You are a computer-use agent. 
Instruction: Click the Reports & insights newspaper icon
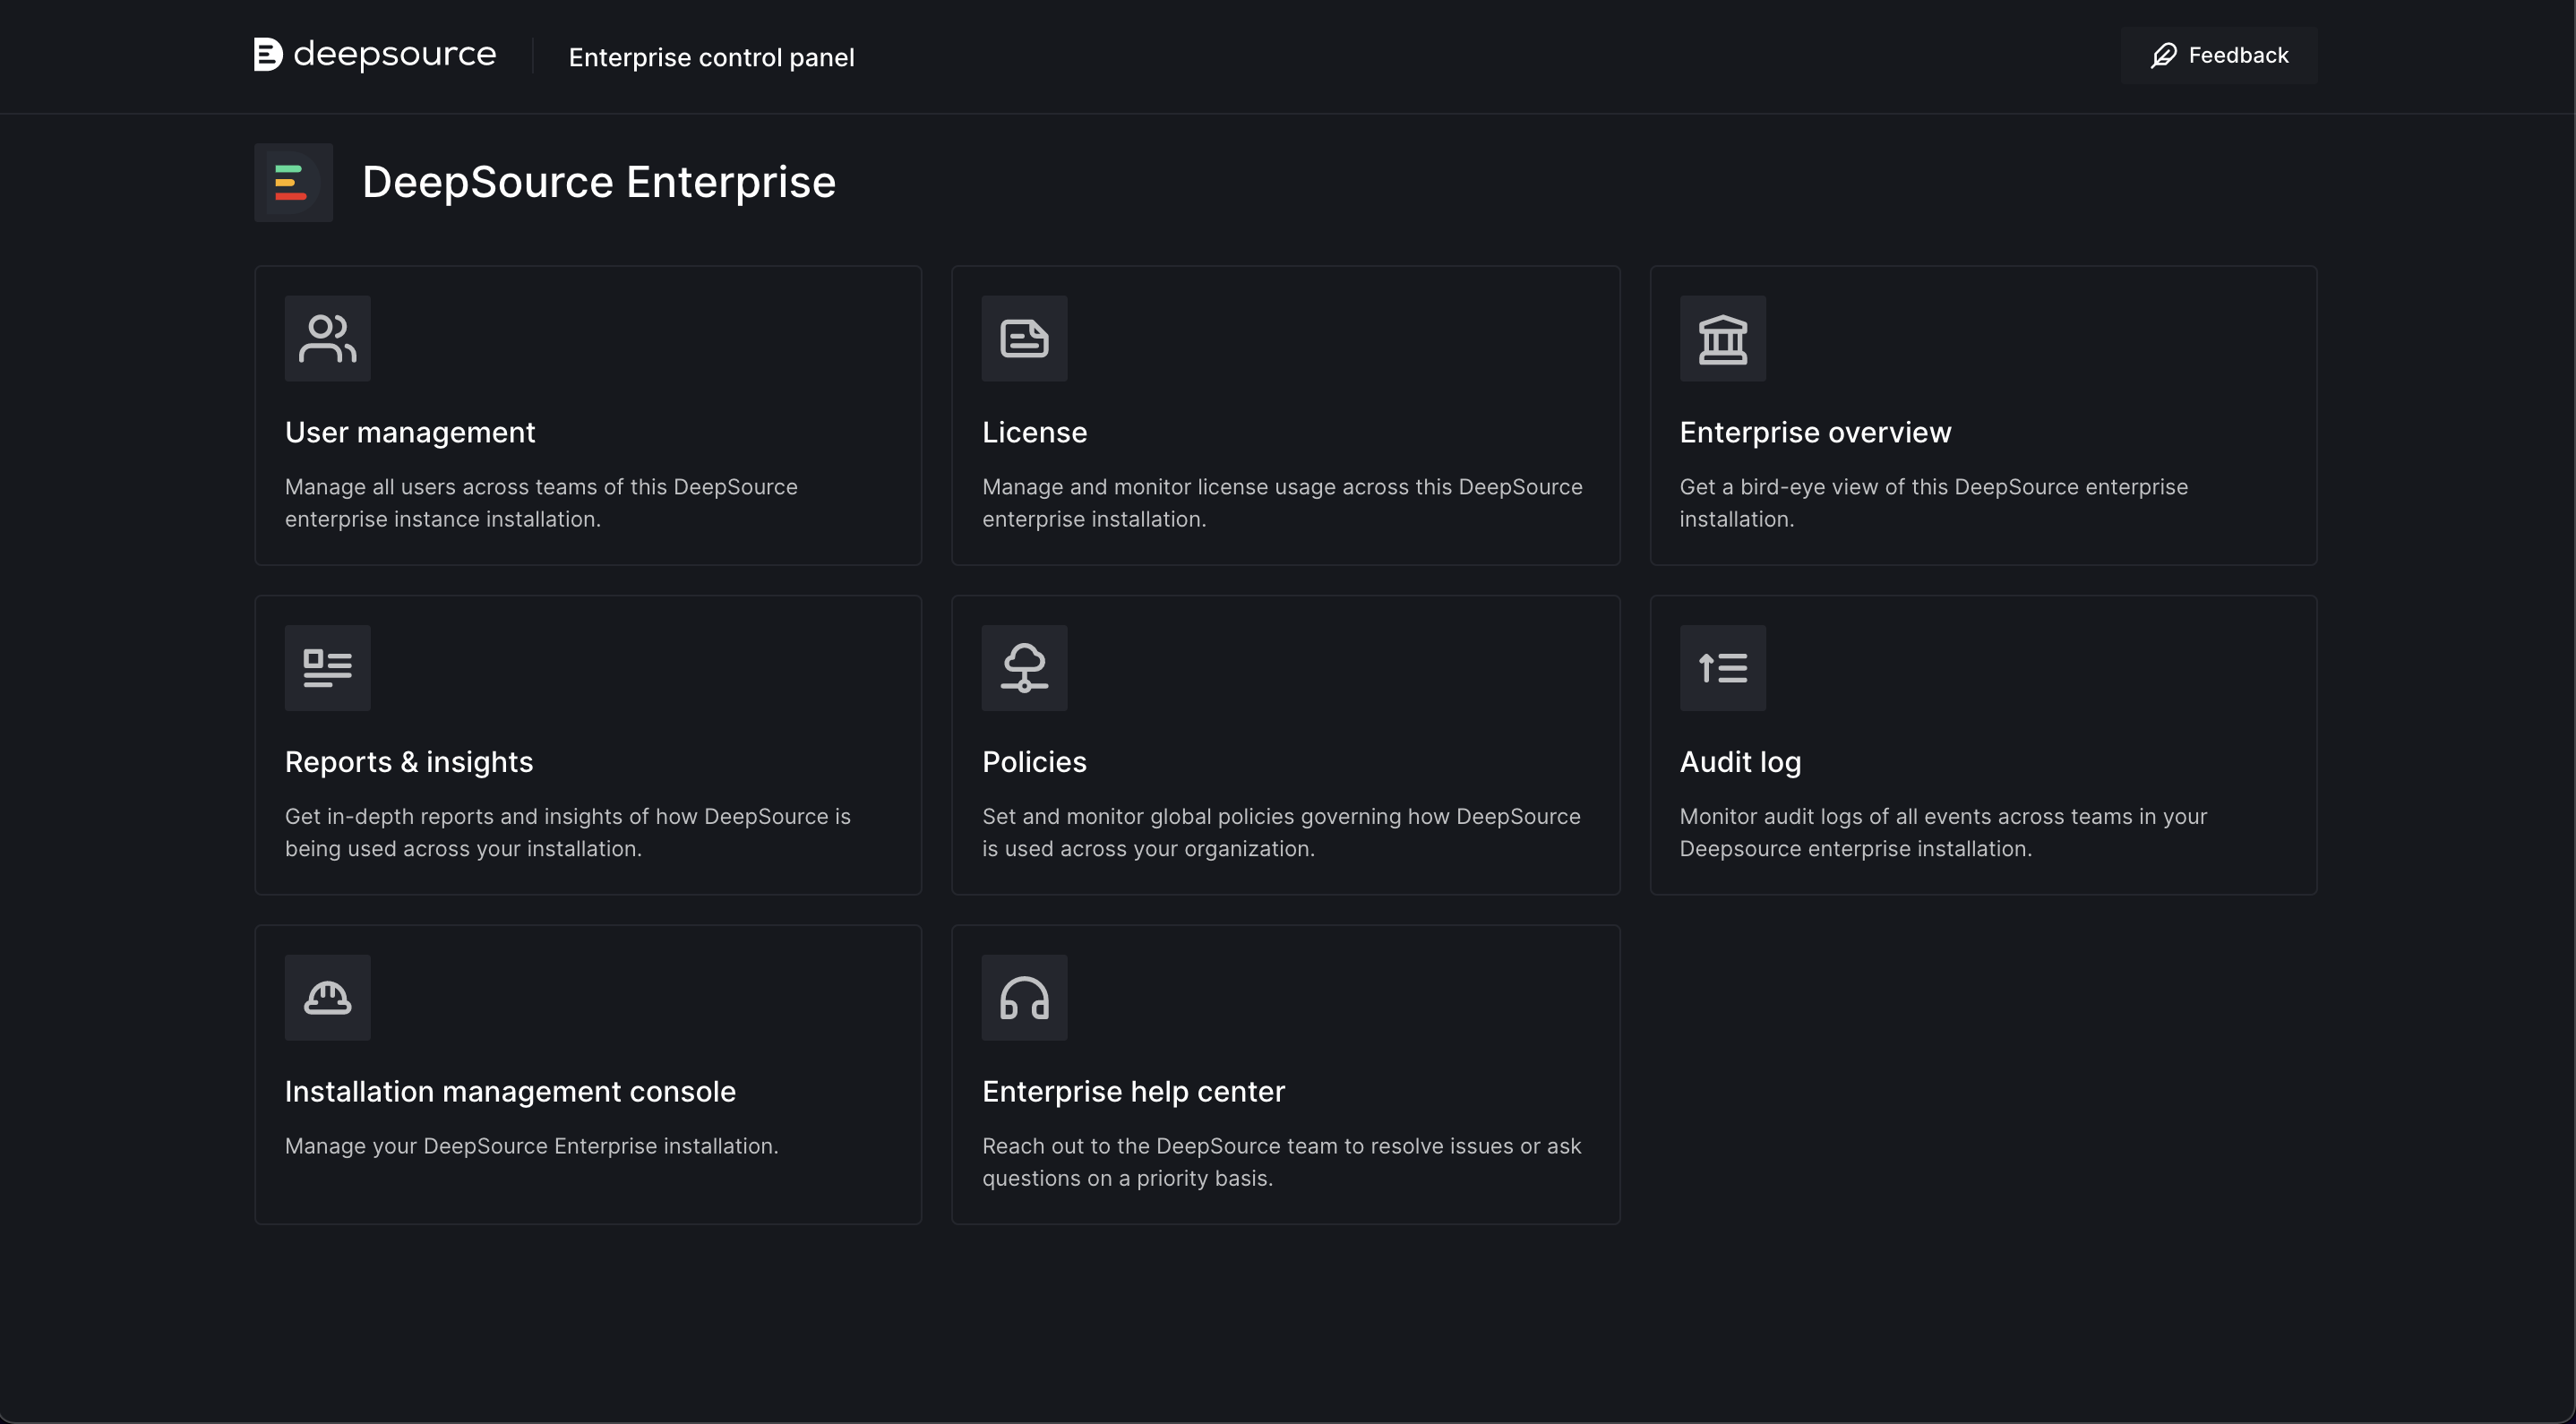(327, 668)
